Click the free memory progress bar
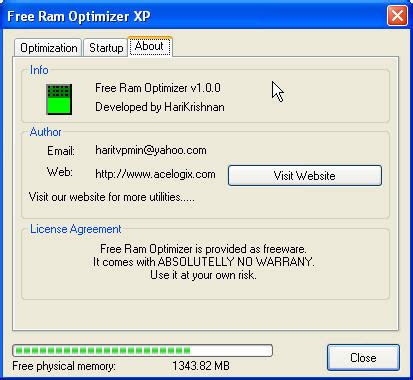 pos(143,350)
